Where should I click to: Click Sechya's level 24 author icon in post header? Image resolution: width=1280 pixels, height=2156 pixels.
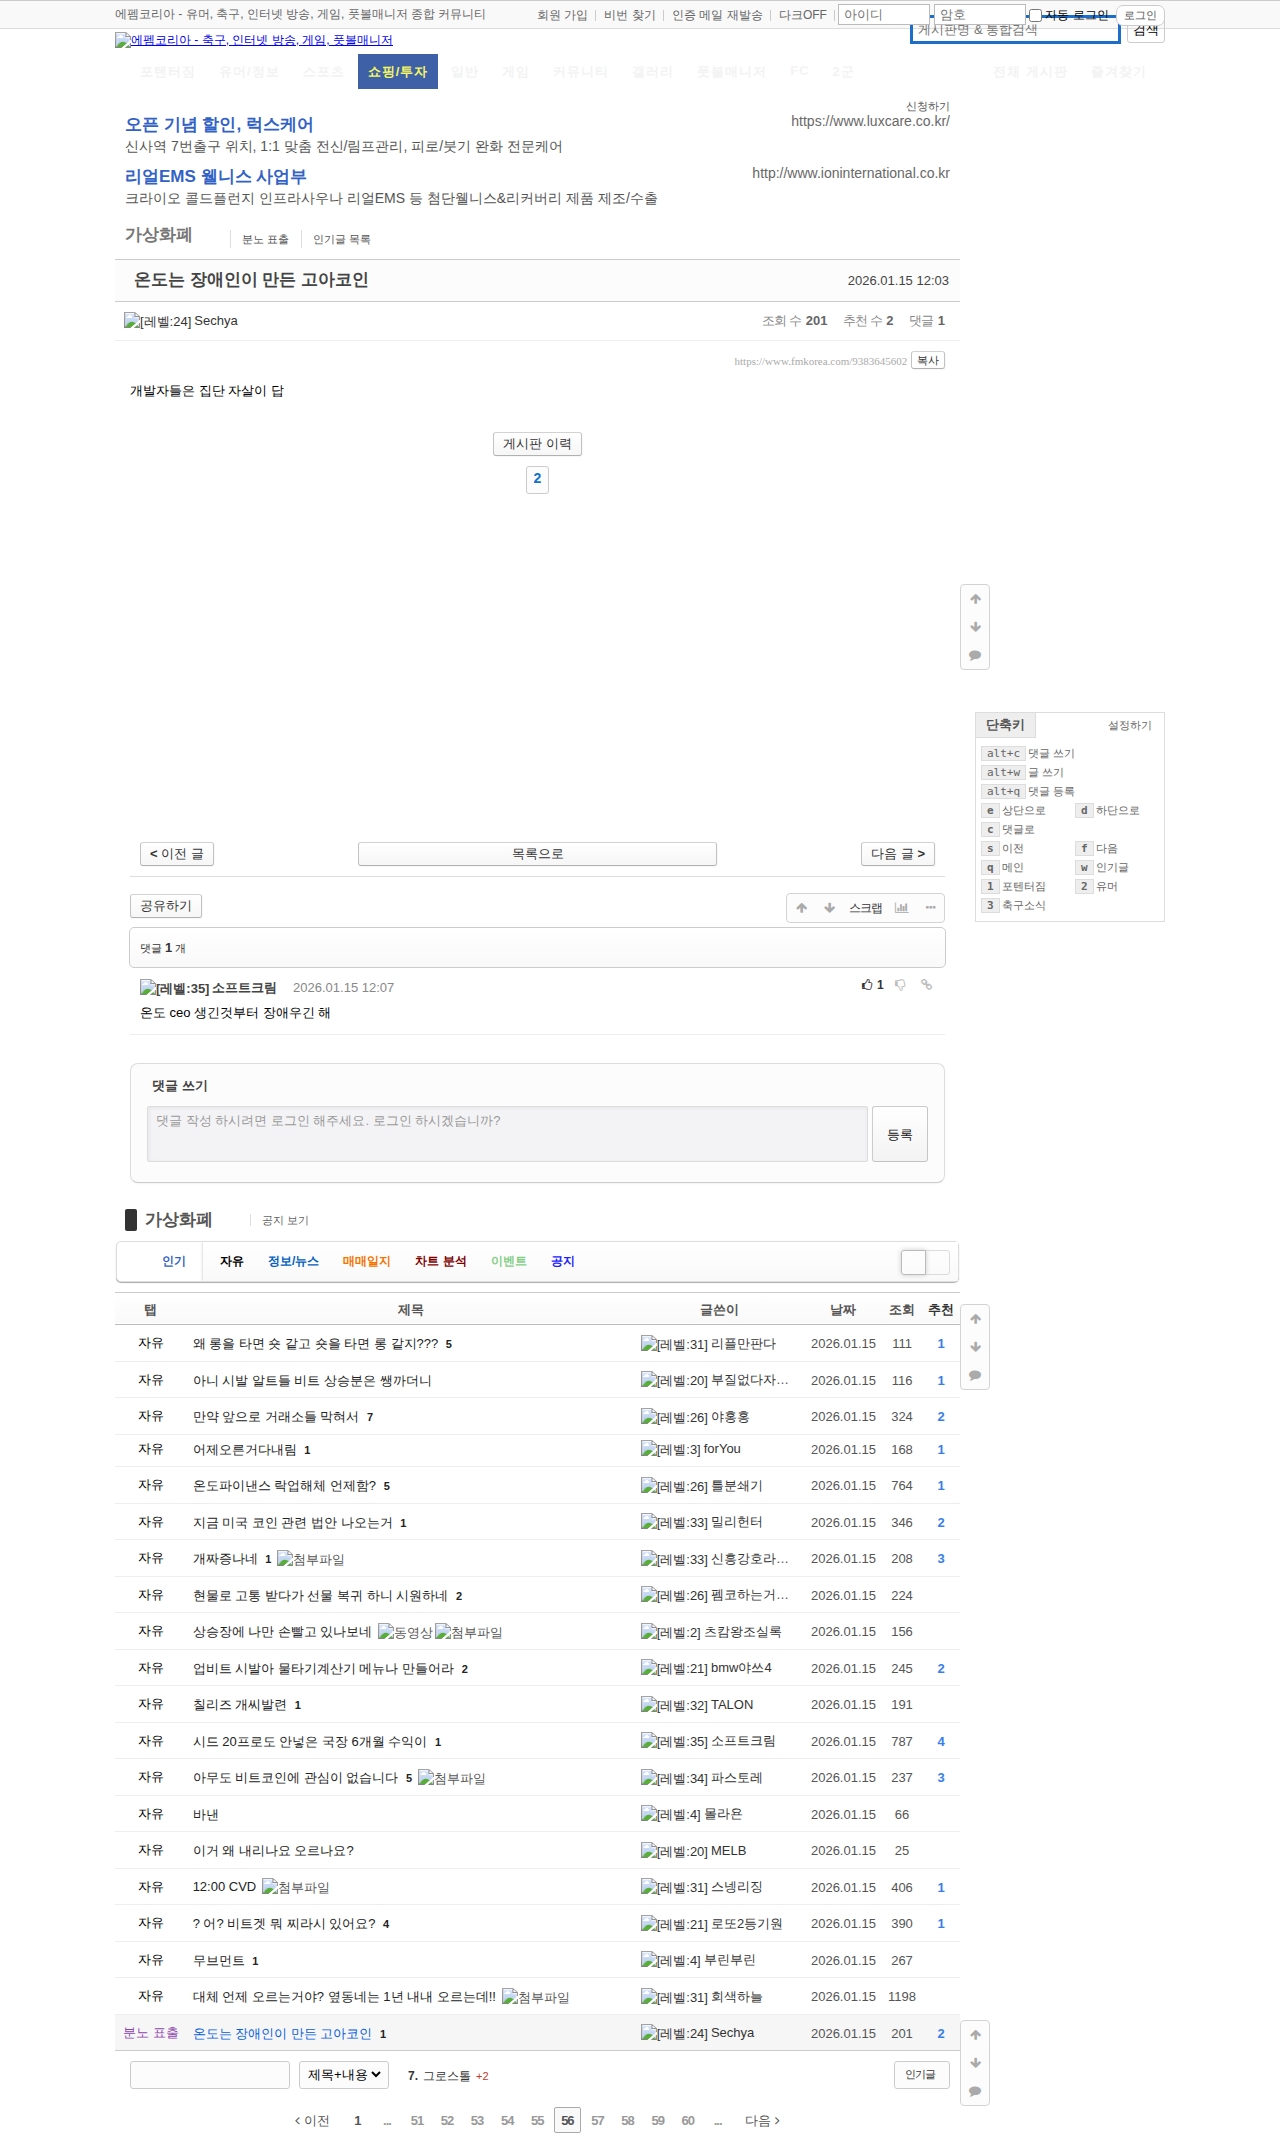[x=157, y=321]
